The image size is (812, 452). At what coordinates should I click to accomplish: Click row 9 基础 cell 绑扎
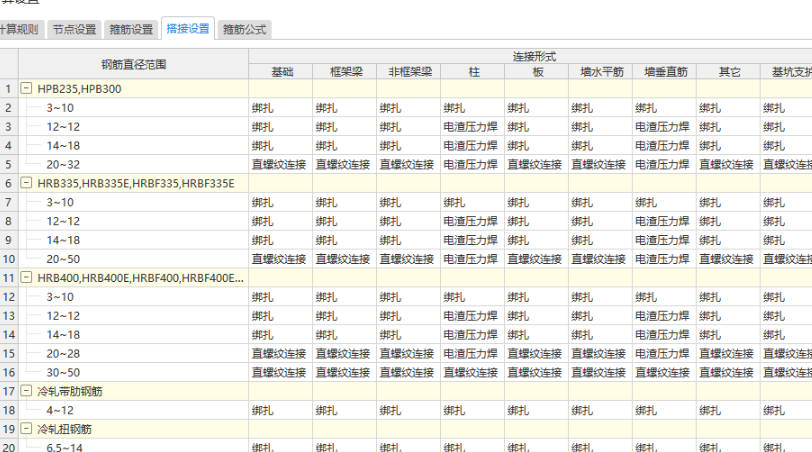point(280,240)
